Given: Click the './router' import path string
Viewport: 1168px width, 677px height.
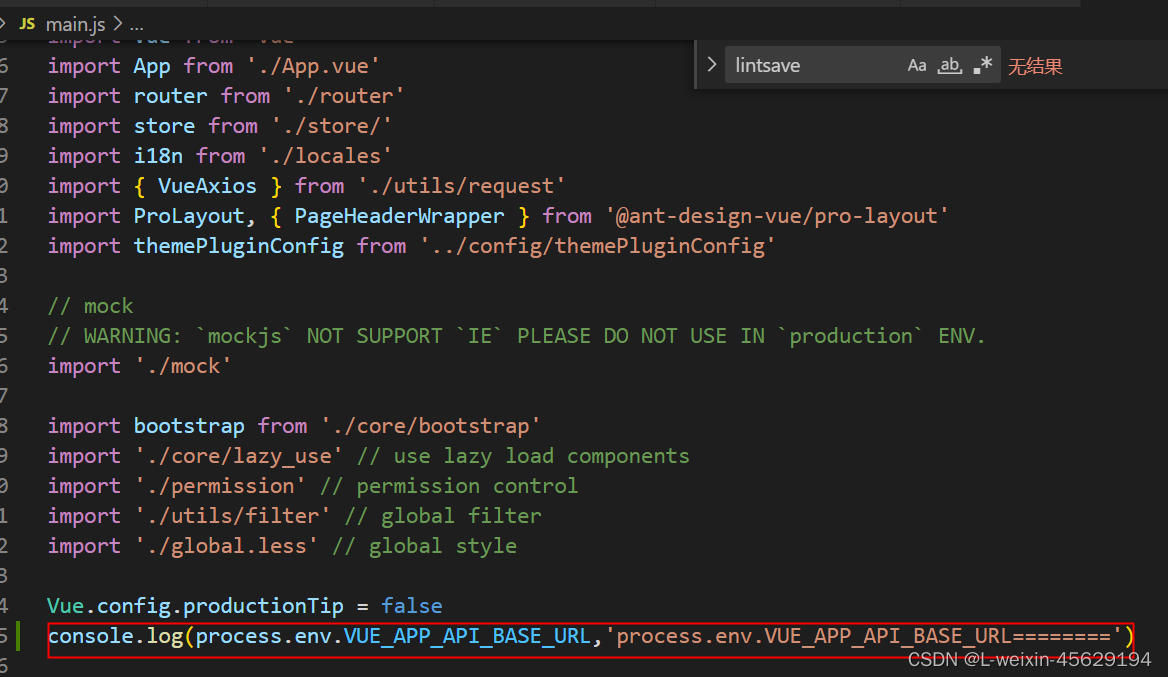Looking at the screenshot, I should pyautogui.click(x=343, y=95).
